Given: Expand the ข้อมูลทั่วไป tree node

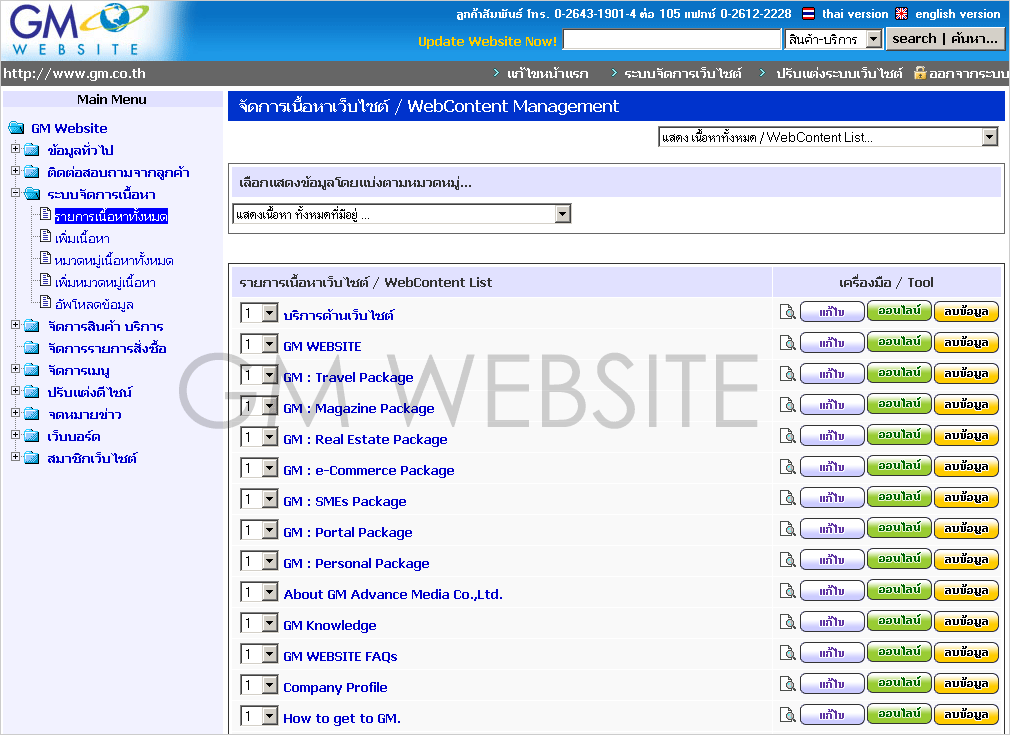Looking at the screenshot, I should pyautogui.click(x=15, y=149).
